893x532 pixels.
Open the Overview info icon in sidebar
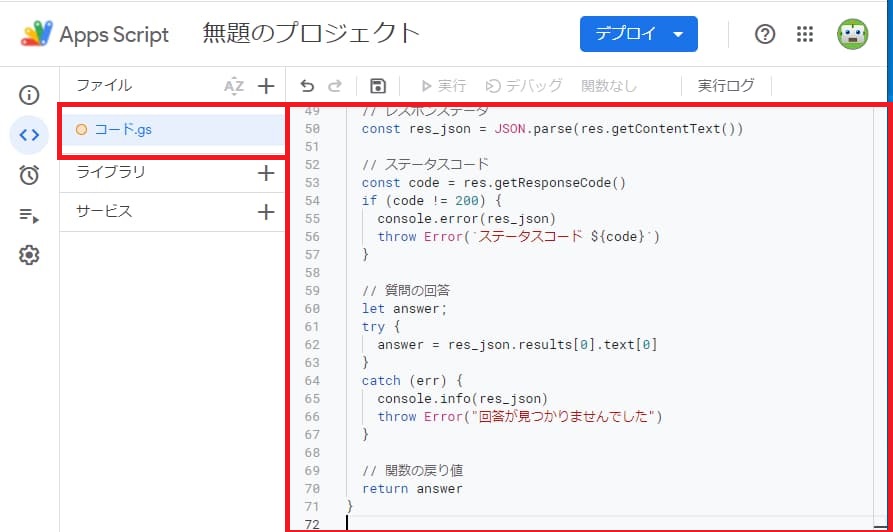pyautogui.click(x=29, y=95)
